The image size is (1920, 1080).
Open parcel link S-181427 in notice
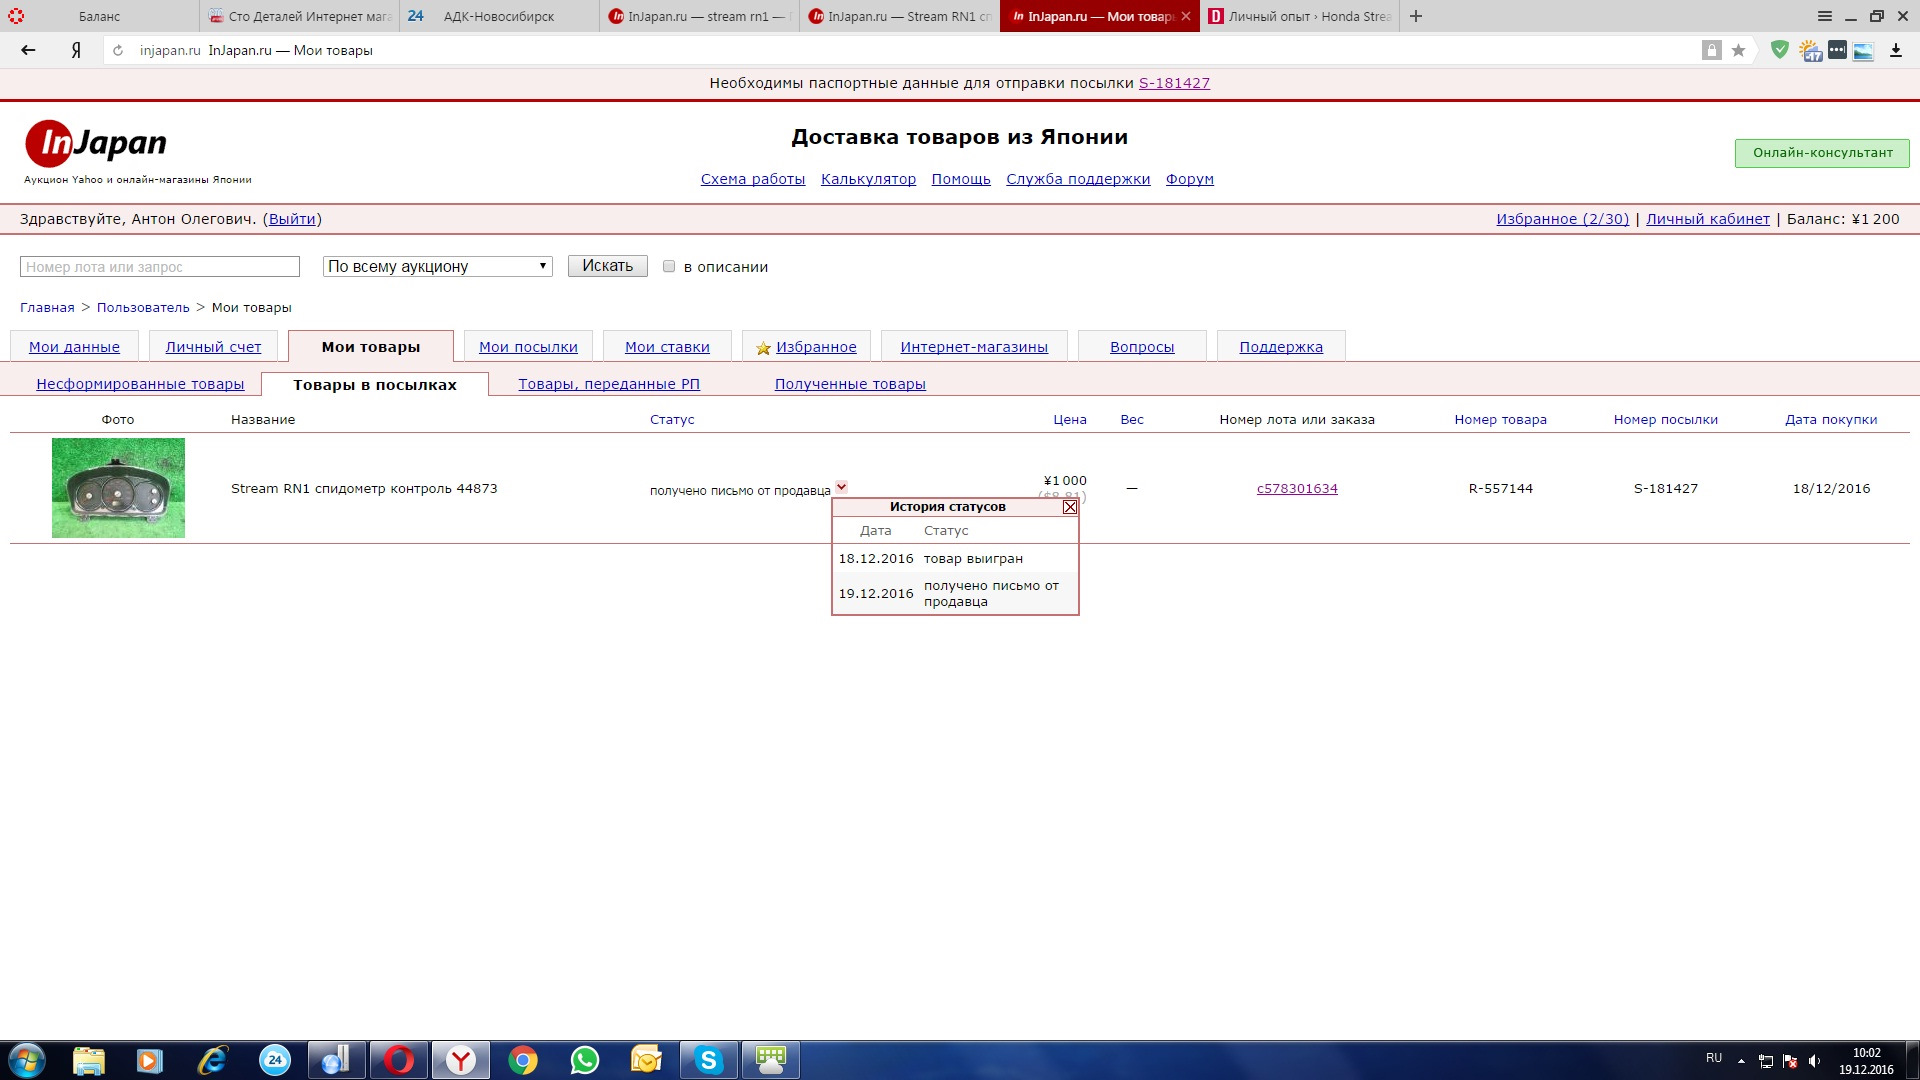(x=1174, y=83)
